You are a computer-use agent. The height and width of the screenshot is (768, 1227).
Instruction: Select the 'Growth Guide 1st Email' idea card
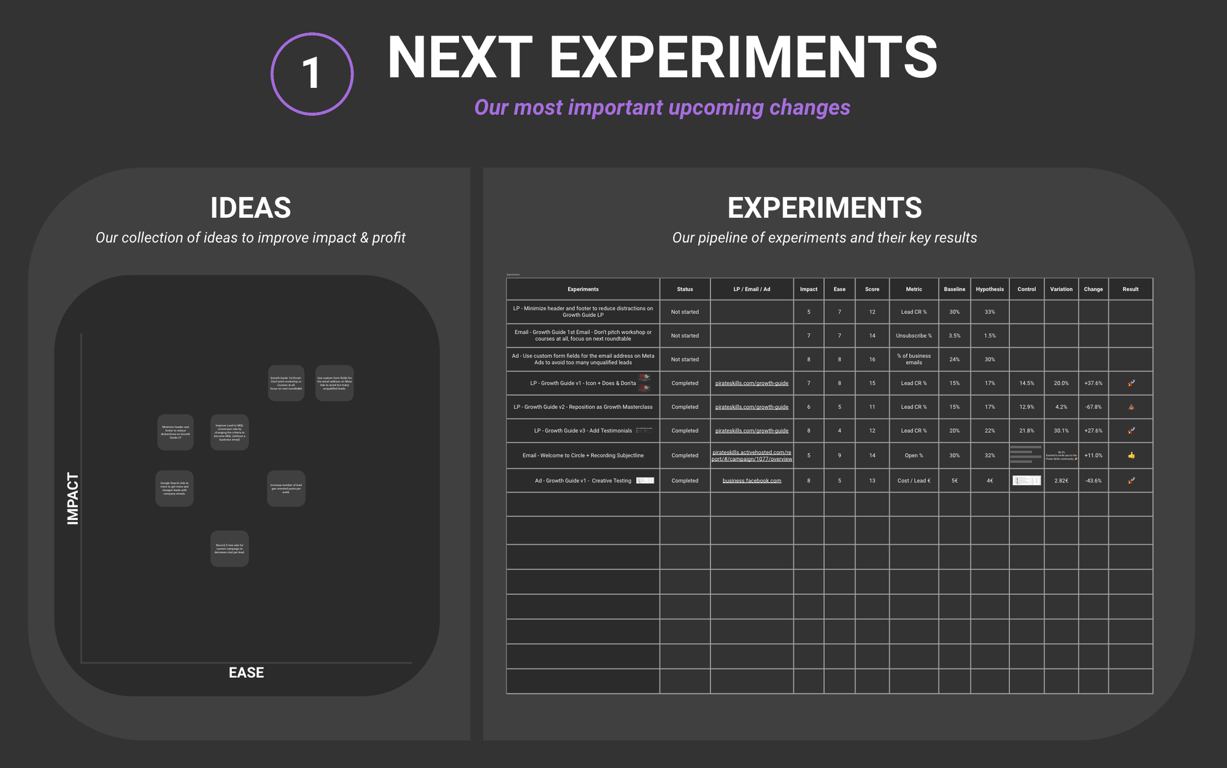pos(286,383)
